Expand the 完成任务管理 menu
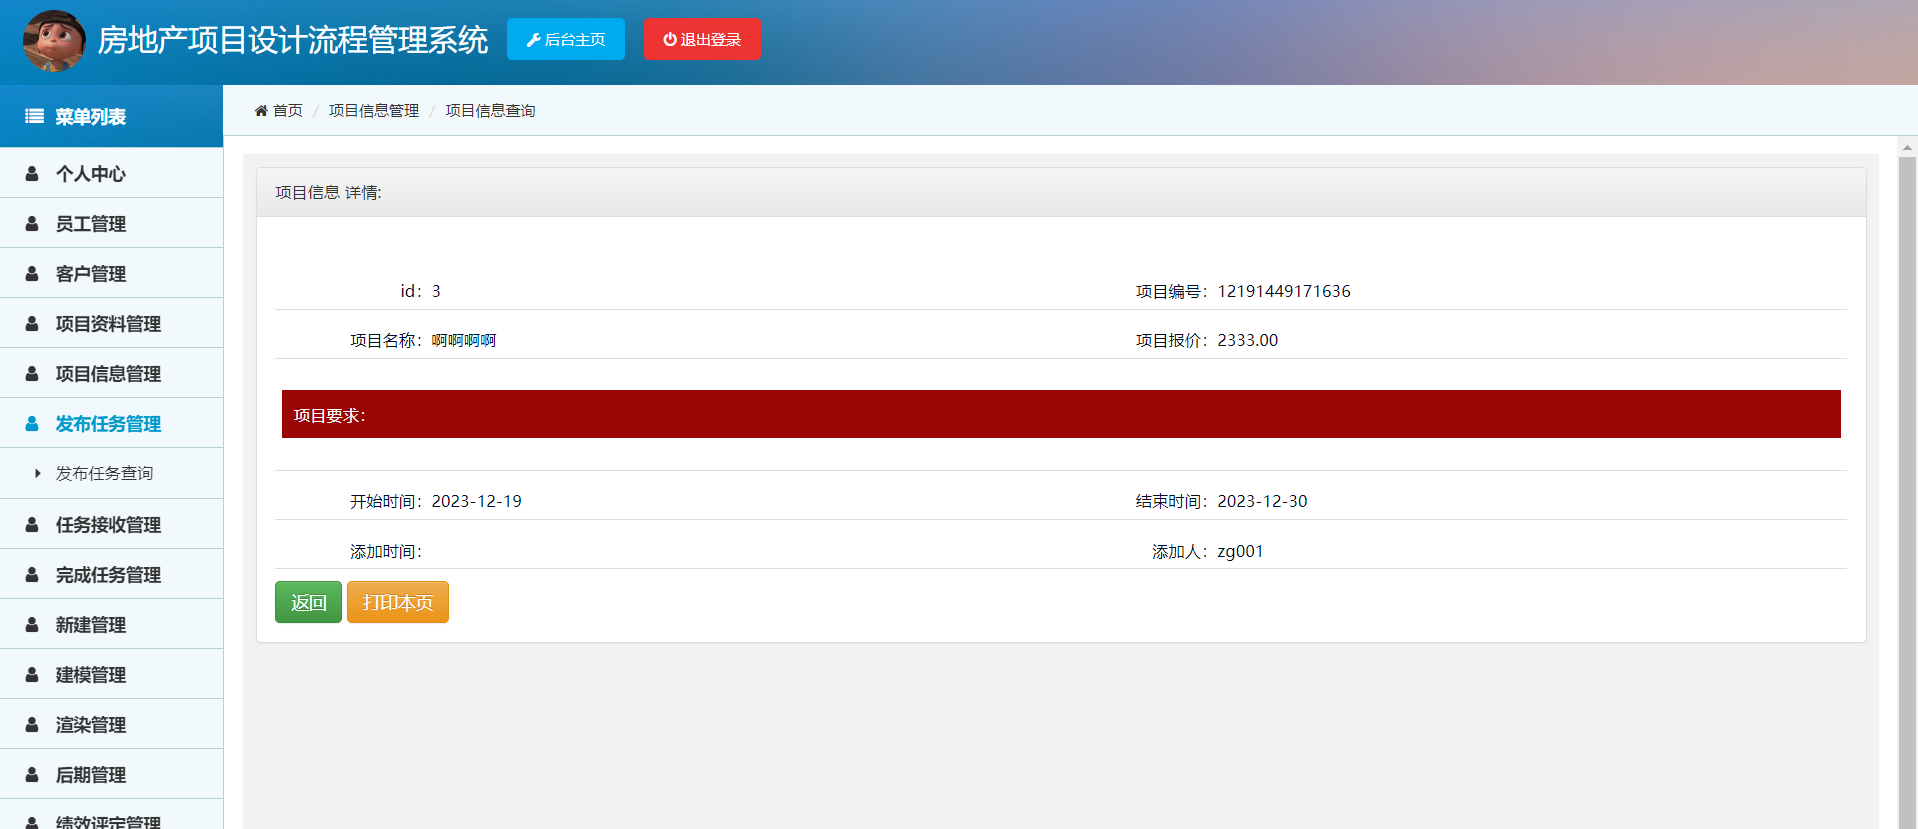This screenshot has height=829, width=1918. point(111,574)
